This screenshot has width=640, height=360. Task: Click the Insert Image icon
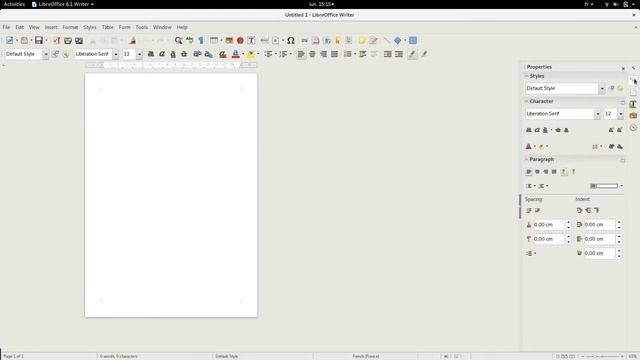[x=229, y=40]
